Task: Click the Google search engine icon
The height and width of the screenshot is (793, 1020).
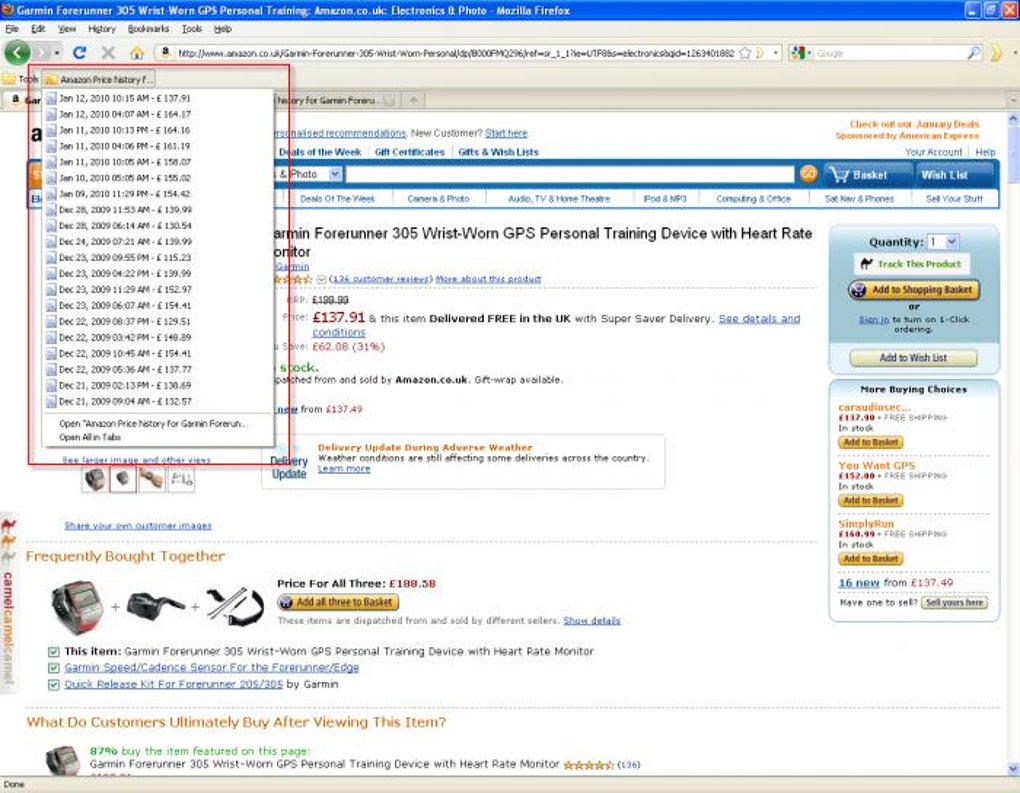Action: (798, 53)
